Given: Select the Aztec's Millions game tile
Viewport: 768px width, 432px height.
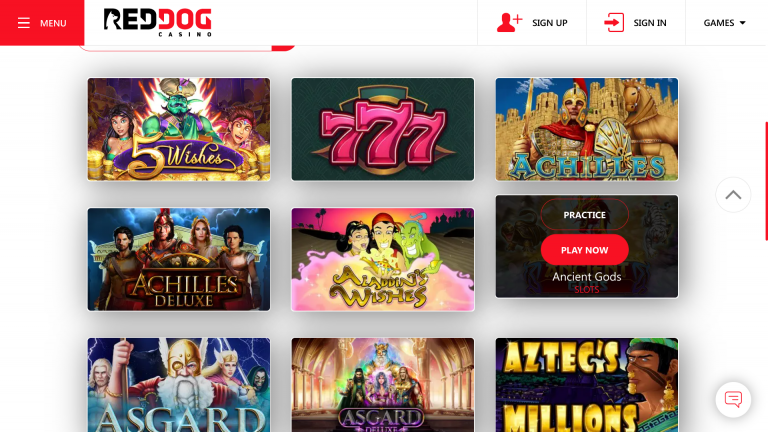Looking at the screenshot, I should click(587, 384).
